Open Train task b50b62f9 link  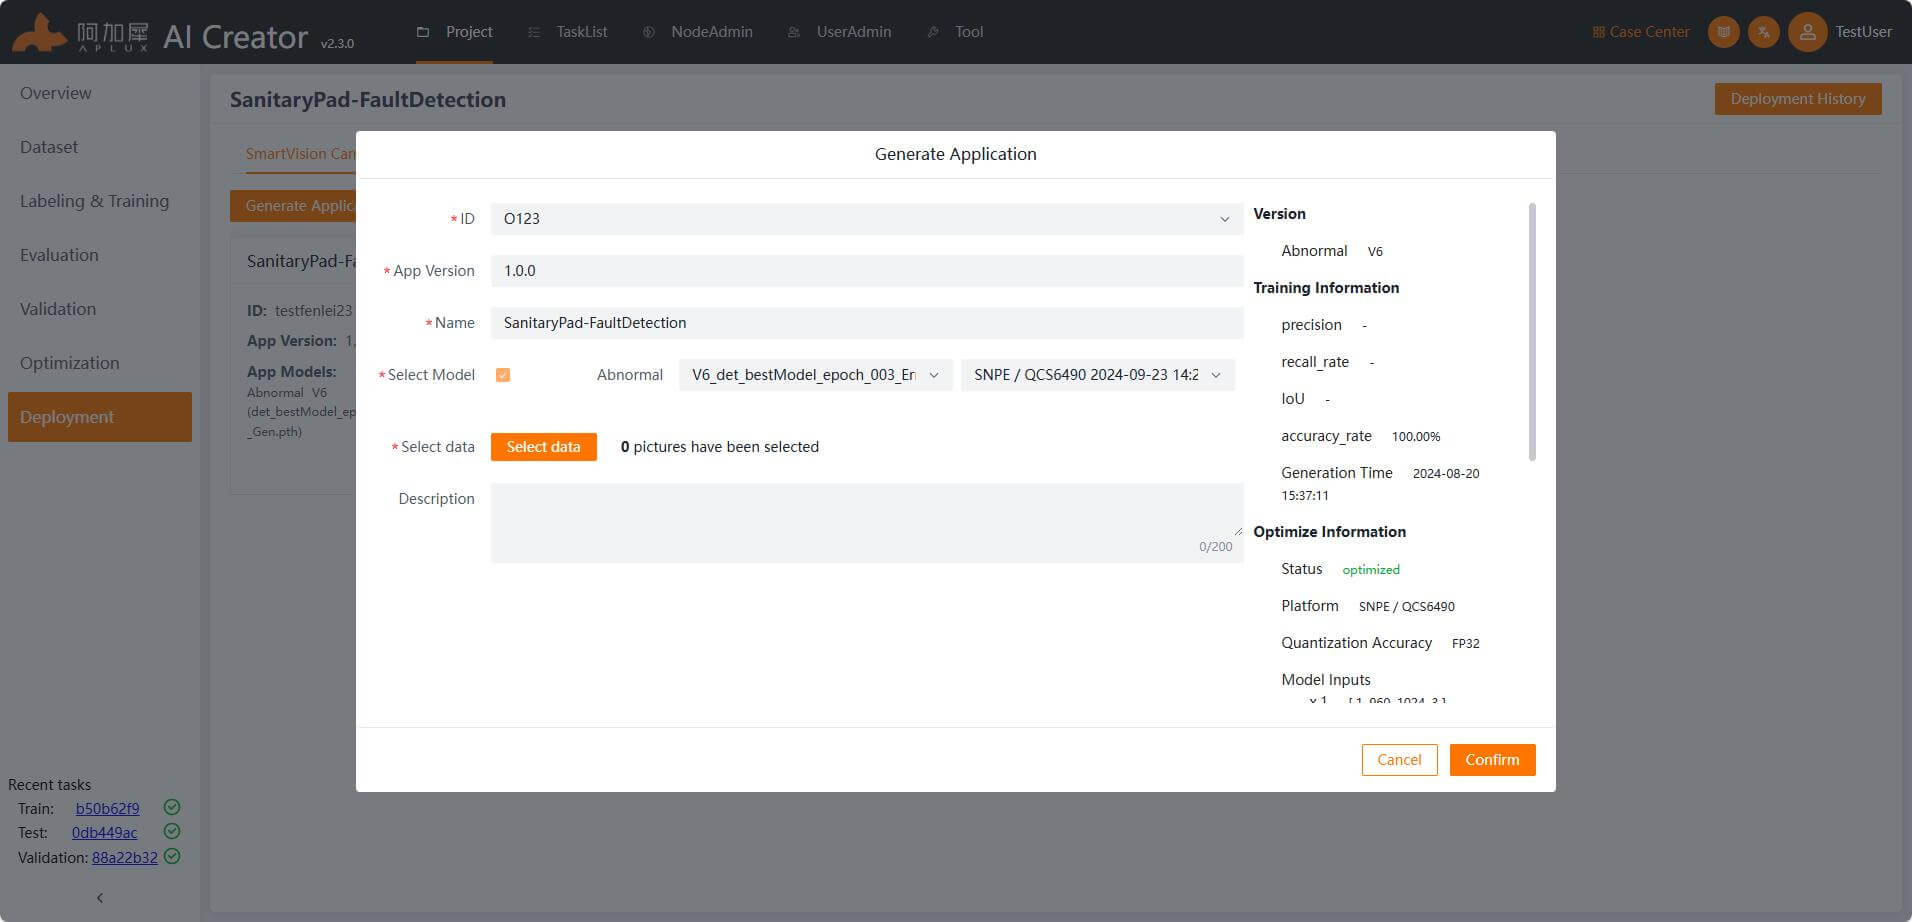[x=107, y=808]
